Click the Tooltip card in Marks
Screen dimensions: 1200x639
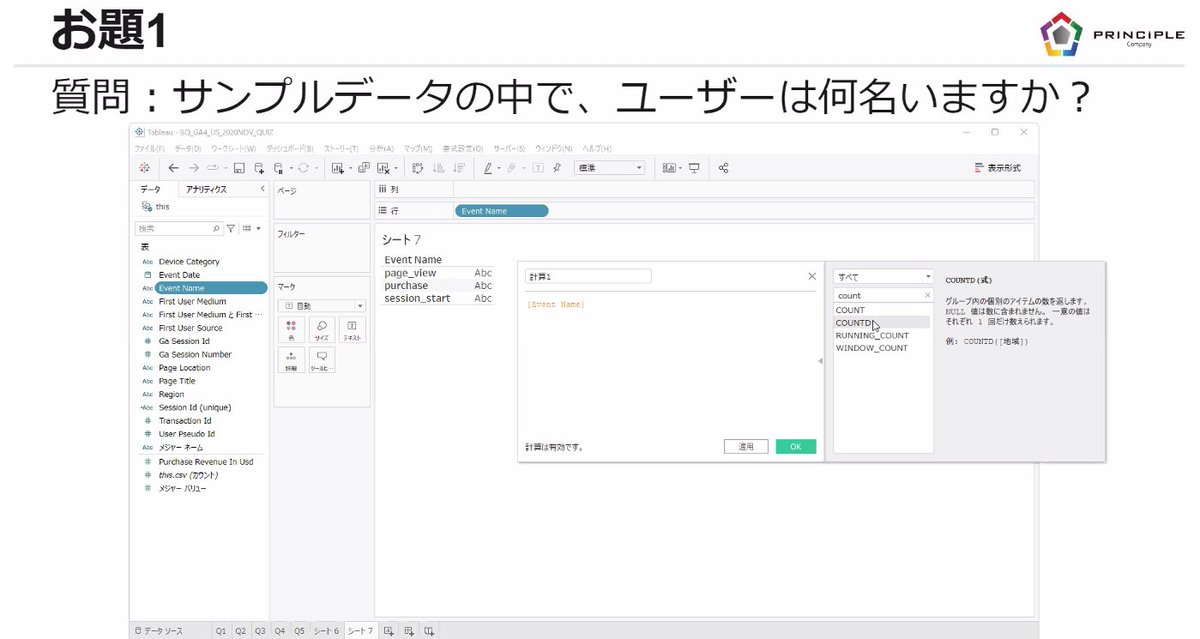321,360
